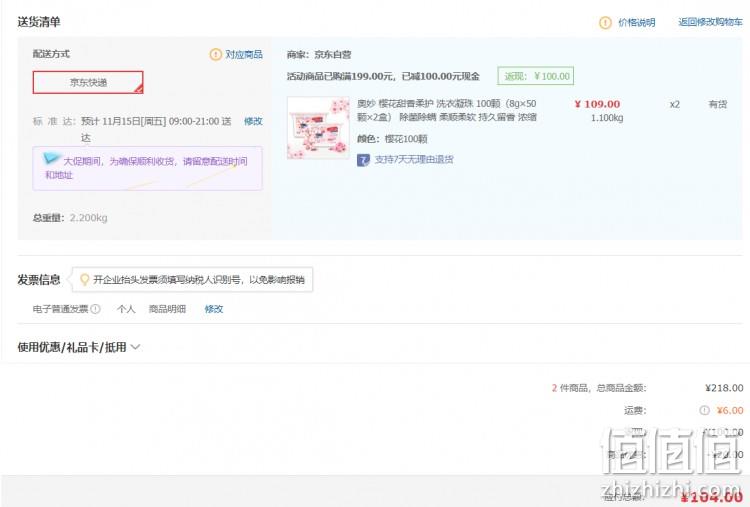Screen dimensions: 750x507
Task: Click the 总商品金额 value ¥218.00
Action: point(724,388)
